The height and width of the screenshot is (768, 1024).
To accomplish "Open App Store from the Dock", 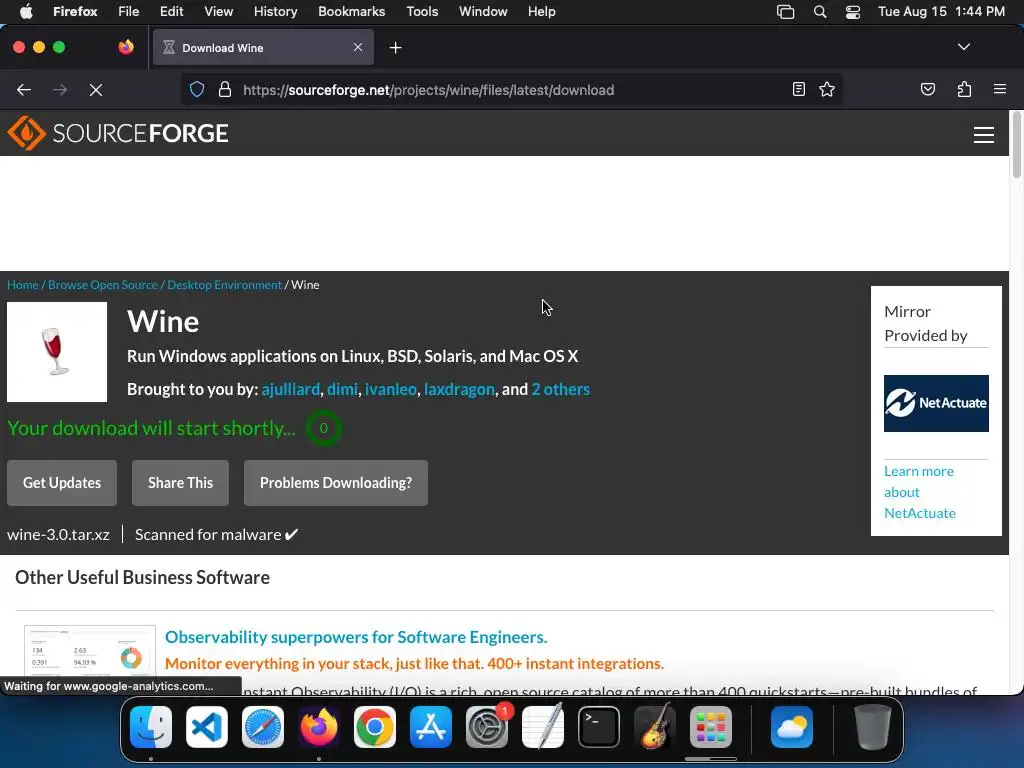I will point(430,727).
